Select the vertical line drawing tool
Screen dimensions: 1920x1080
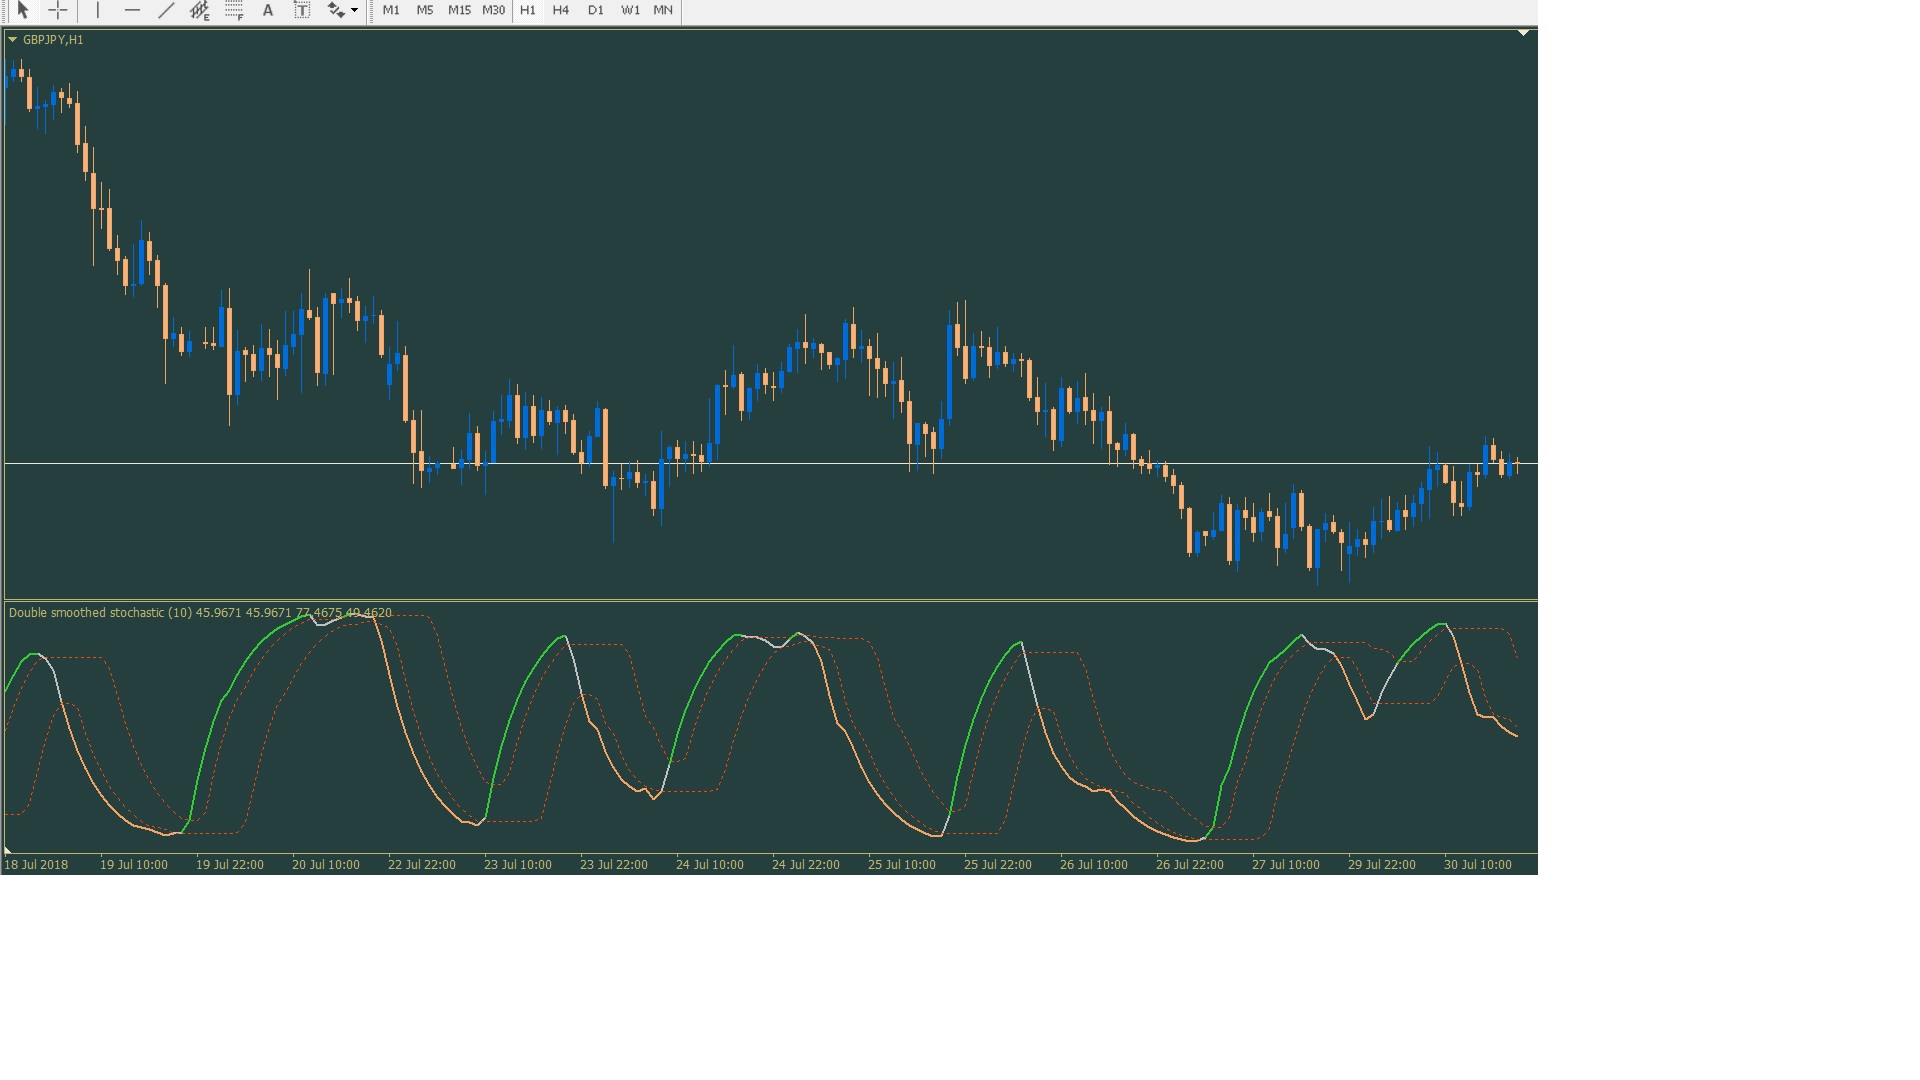point(98,10)
